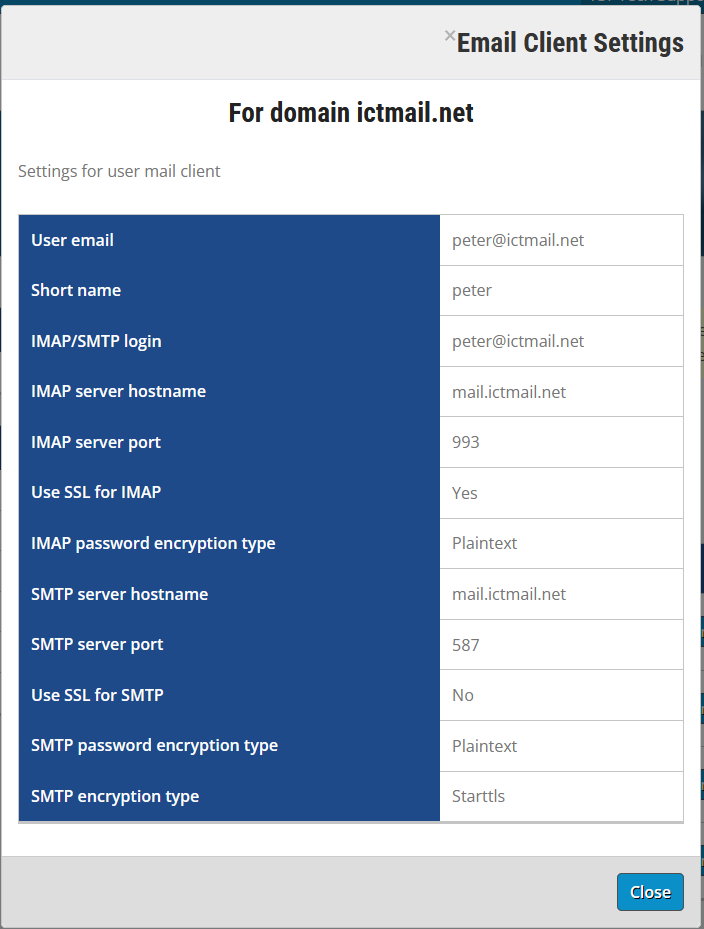The image size is (704, 929).
Task: Click SMTP password encryption Plaintext value
Action: click(x=485, y=746)
